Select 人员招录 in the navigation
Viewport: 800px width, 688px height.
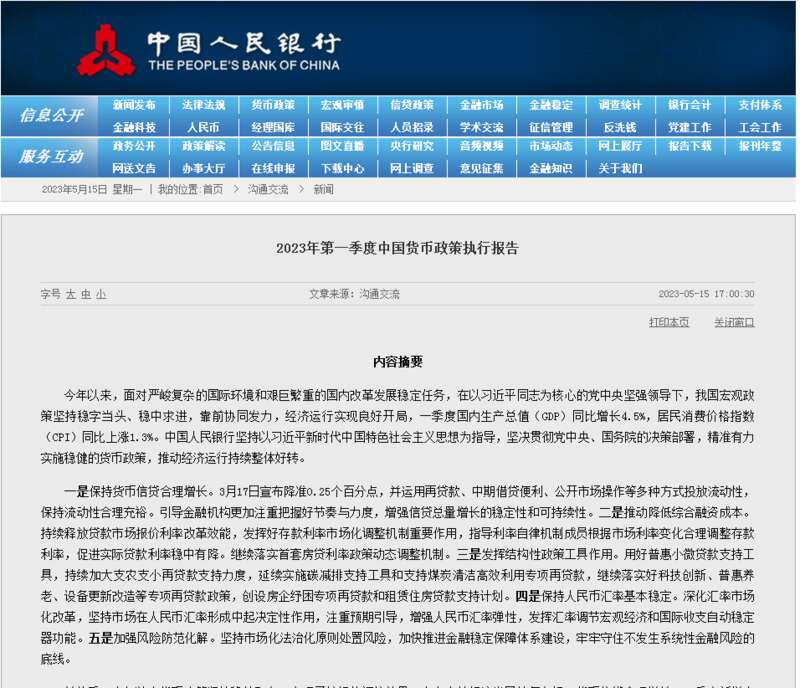(412, 127)
